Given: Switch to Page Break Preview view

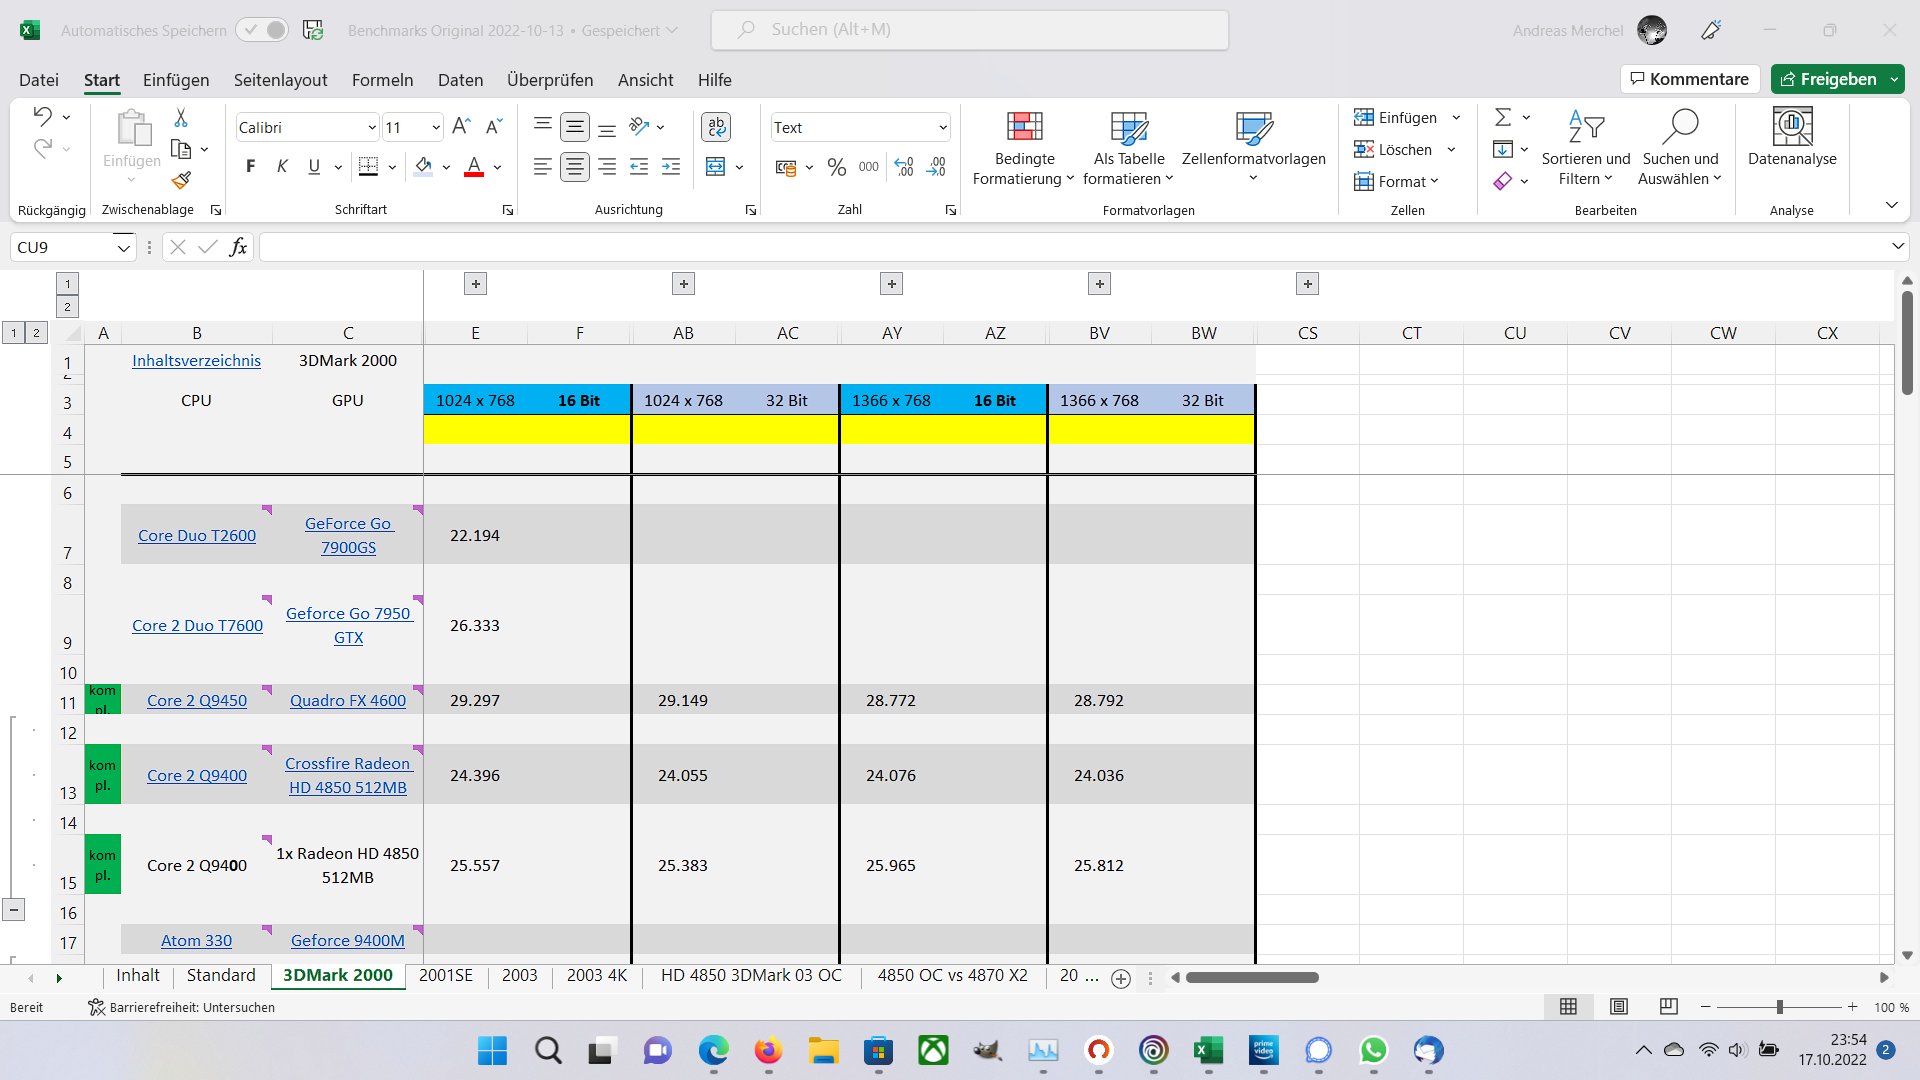Looking at the screenshot, I should pyautogui.click(x=1668, y=1007).
